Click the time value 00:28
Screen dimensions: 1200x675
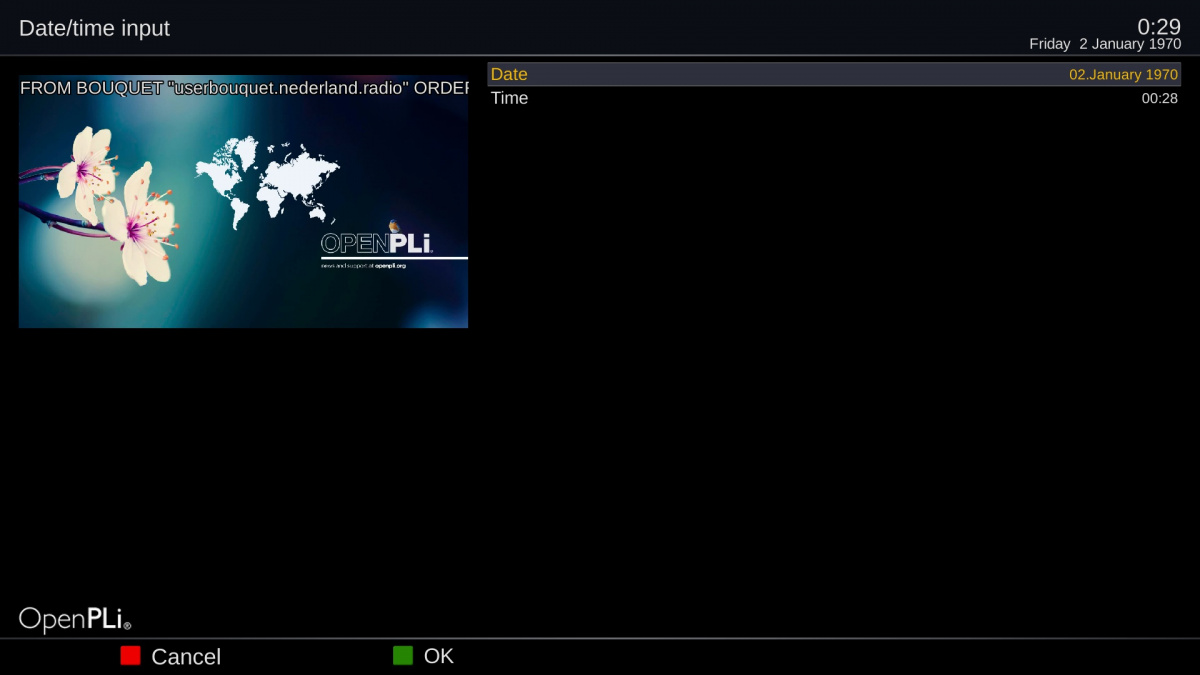click(x=1159, y=99)
